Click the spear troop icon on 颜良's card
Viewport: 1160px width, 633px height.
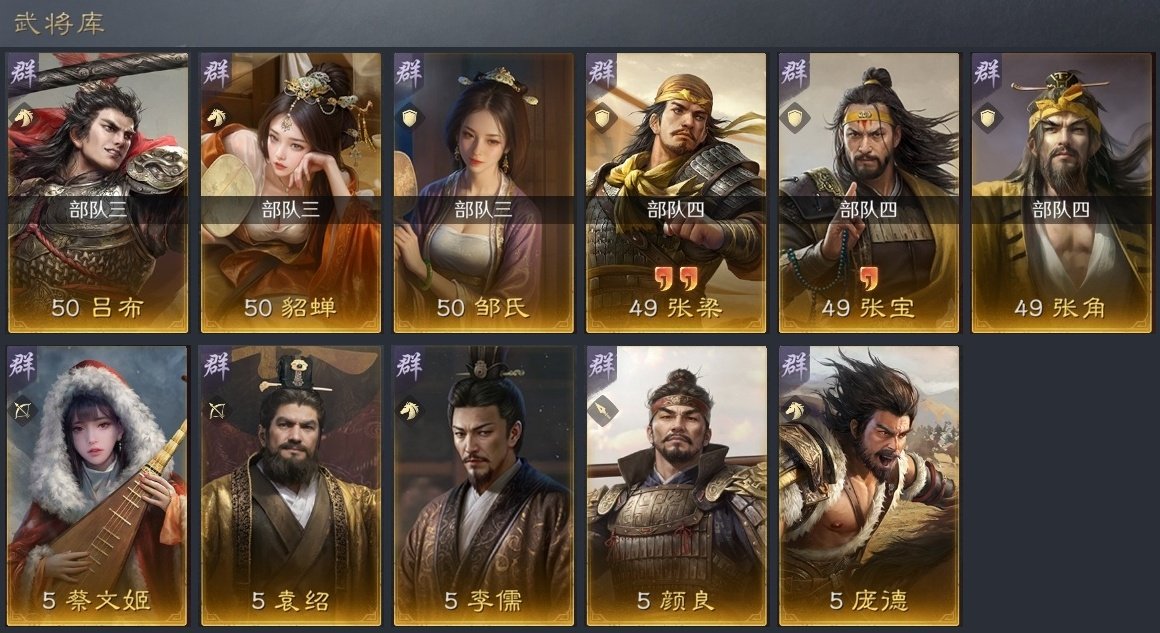tap(602, 410)
